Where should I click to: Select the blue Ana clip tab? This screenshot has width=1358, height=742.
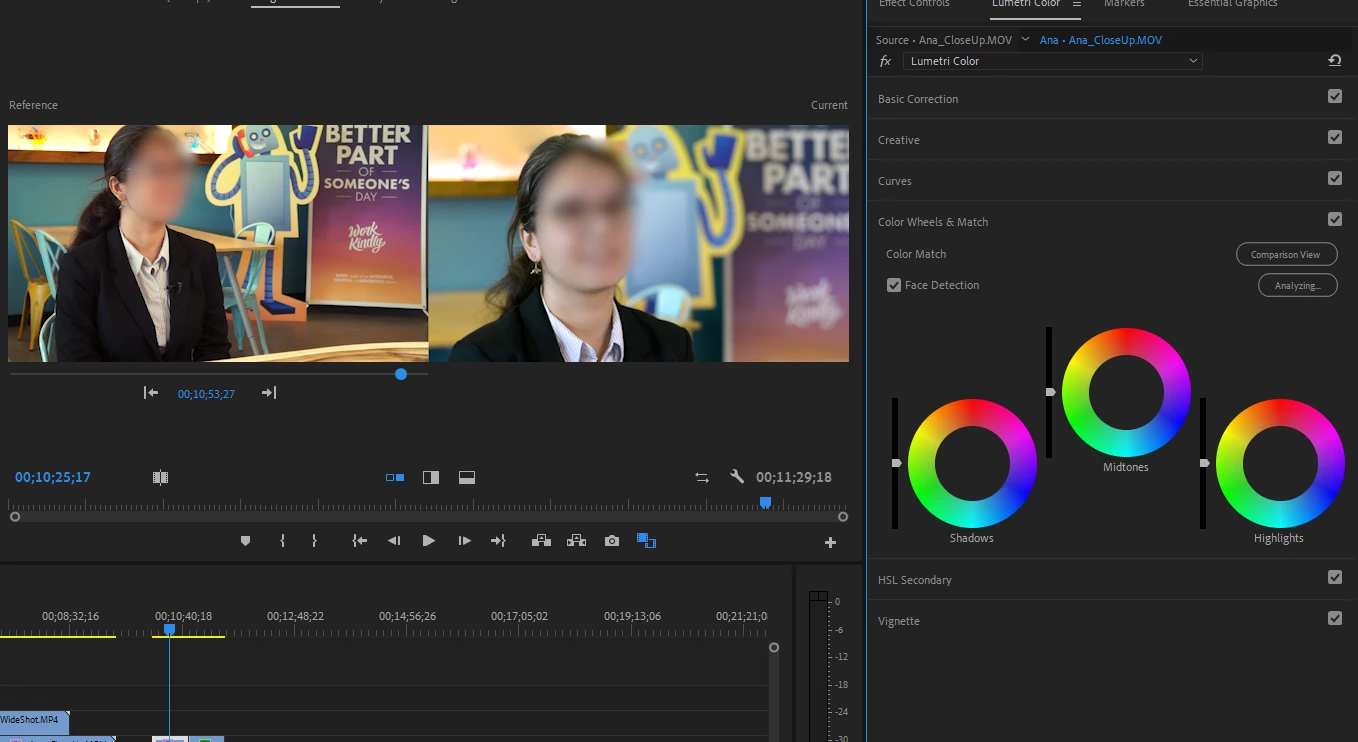coord(1101,40)
